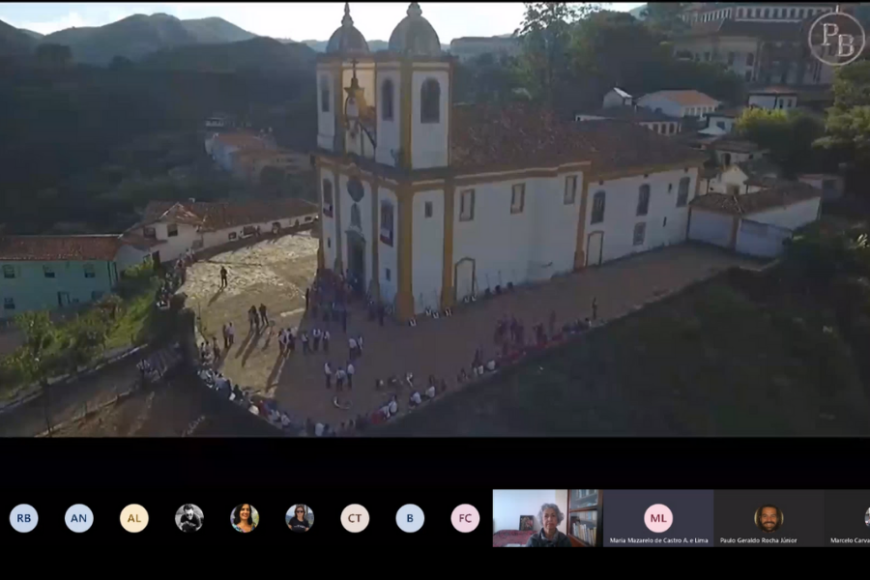Image resolution: width=870 pixels, height=580 pixels.
Task: Click the black-and-white photo participant avatar
Action: (x=189, y=518)
